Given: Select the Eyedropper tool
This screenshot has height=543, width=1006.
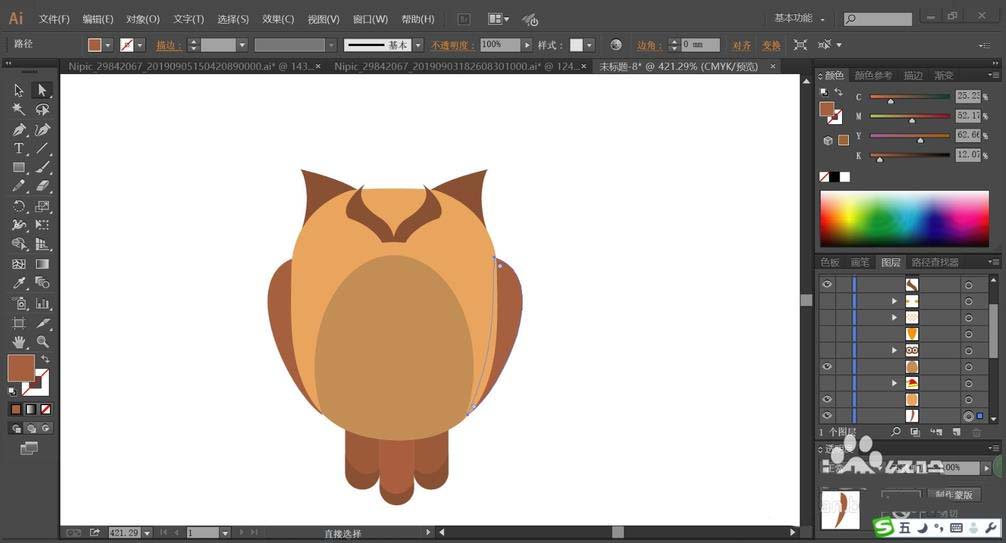Looking at the screenshot, I should [19, 283].
